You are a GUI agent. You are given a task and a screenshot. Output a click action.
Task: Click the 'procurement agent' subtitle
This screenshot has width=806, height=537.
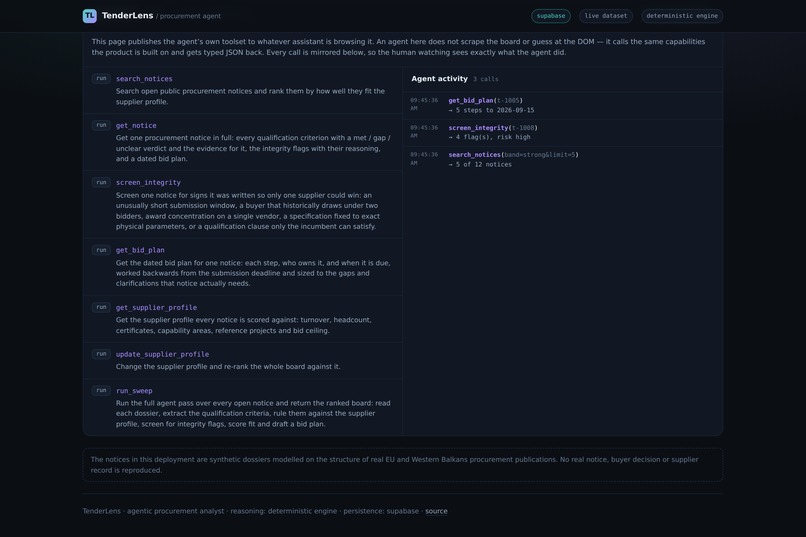point(190,16)
